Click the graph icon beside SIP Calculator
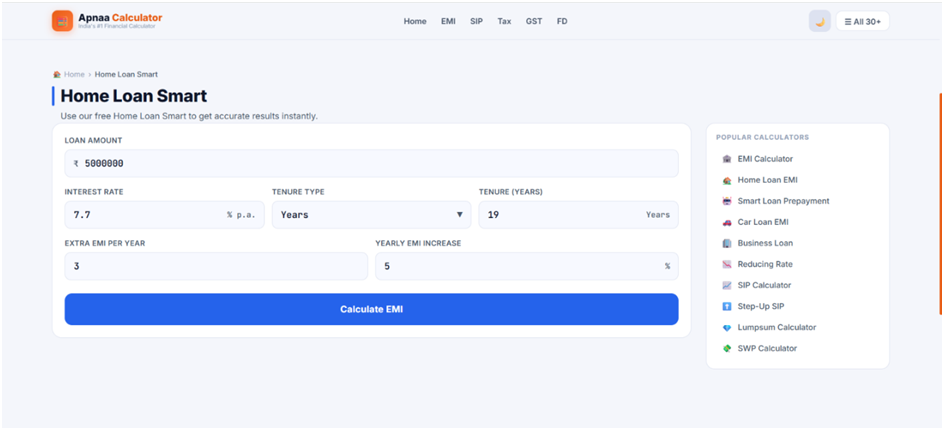The height and width of the screenshot is (430, 944). click(727, 285)
